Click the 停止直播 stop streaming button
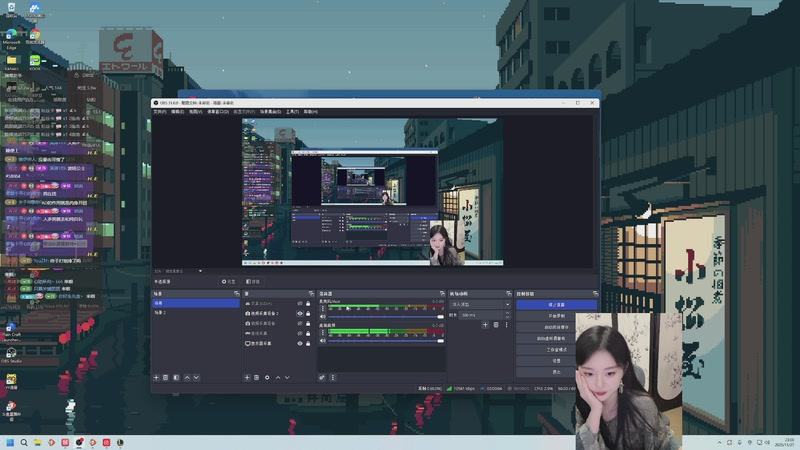 (x=556, y=305)
